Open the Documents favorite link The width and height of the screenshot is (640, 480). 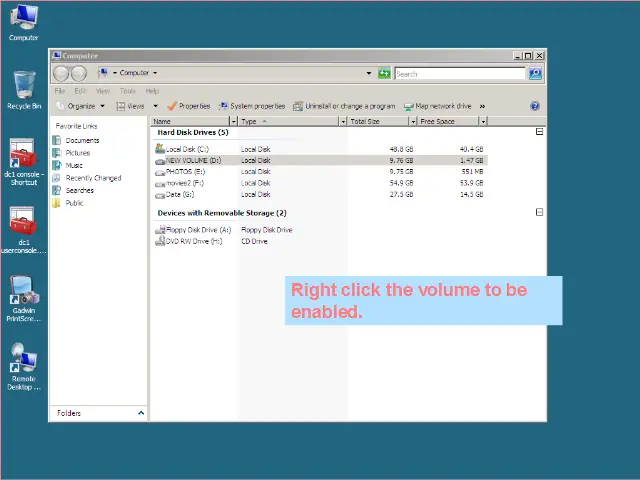point(82,141)
